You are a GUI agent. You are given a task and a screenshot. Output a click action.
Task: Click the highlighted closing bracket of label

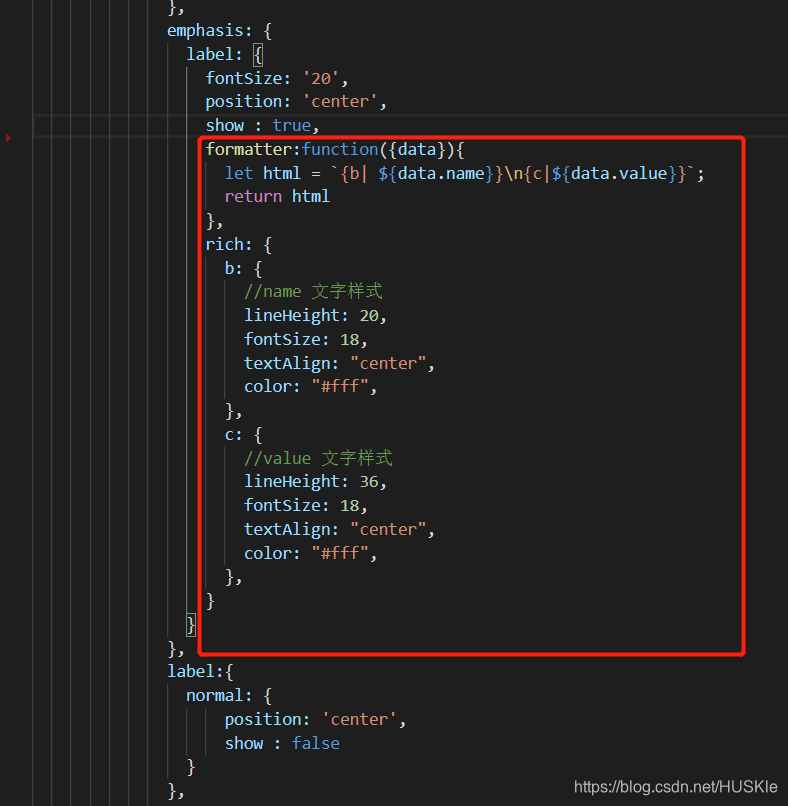pyautogui.click(x=191, y=625)
